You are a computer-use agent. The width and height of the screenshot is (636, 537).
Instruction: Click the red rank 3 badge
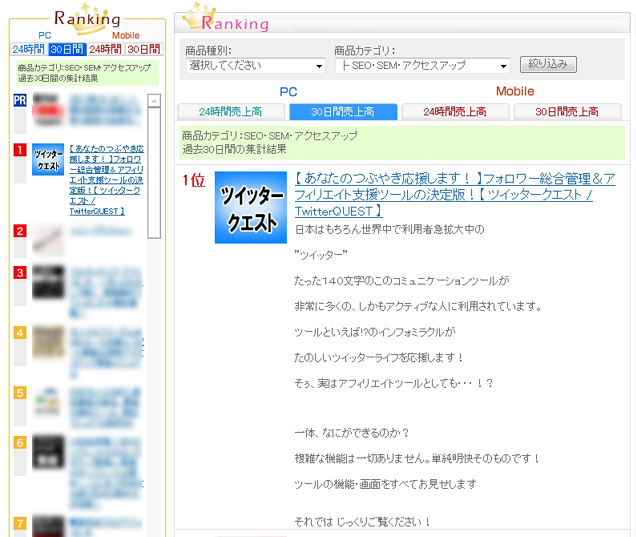coord(20,272)
